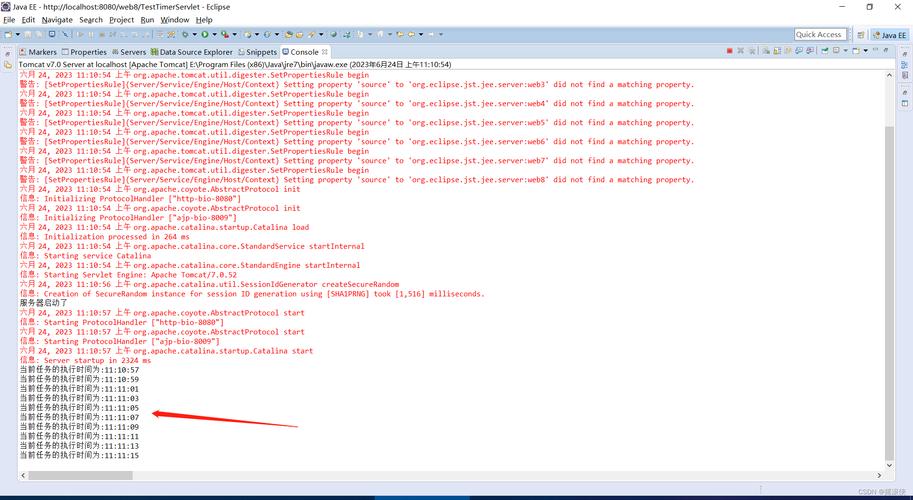Click the Open Console icon
The width and height of the screenshot is (913, 500).
point(856,51)
